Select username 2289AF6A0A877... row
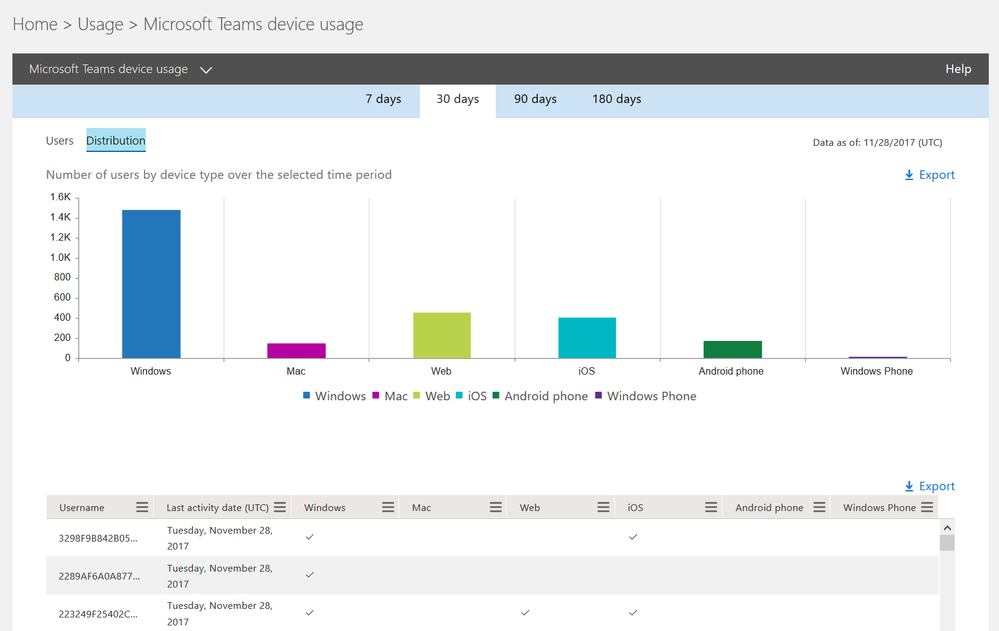This screenshot has height=631, width=999. coord(492,576)
